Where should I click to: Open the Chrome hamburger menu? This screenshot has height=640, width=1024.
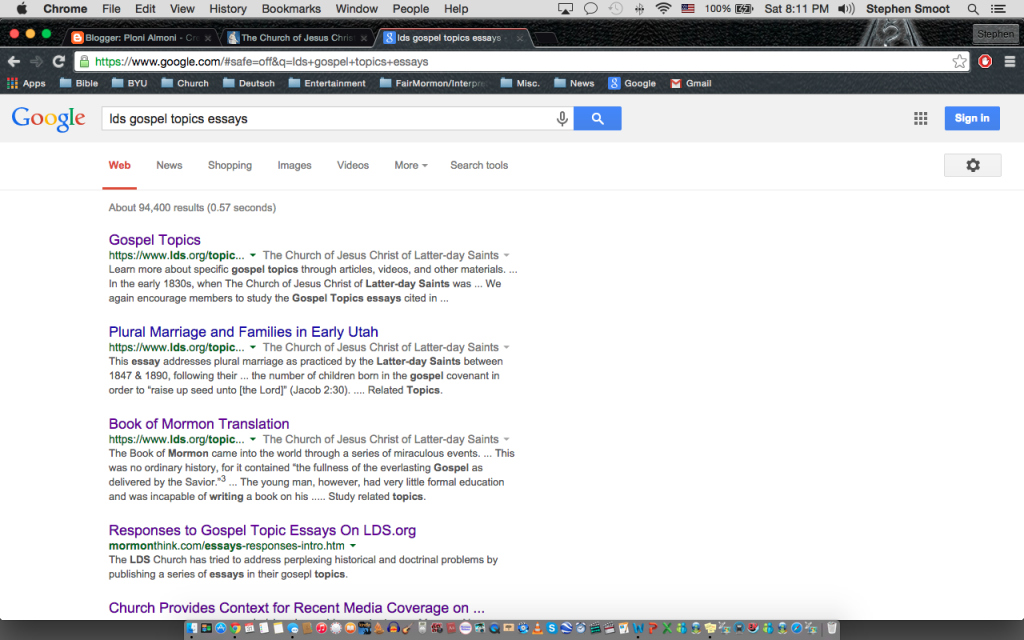point(1010,61)
